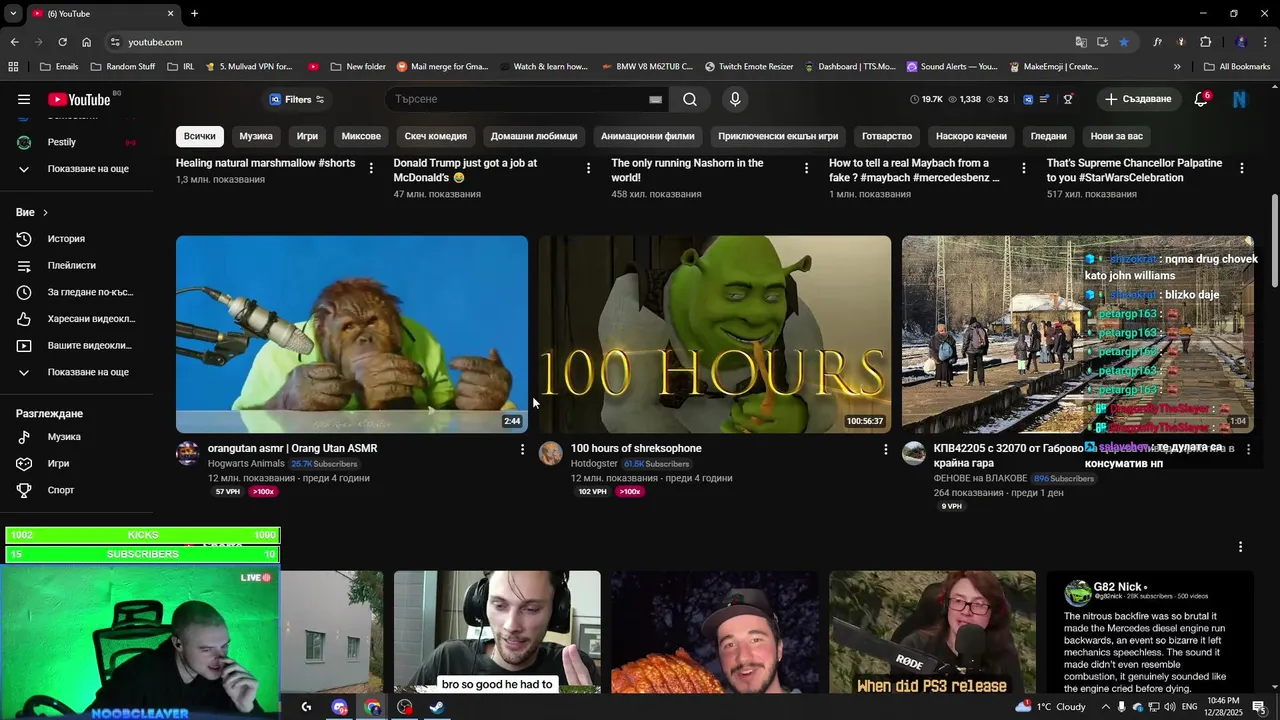
Task: Reload the page
Action: (62, 42)
